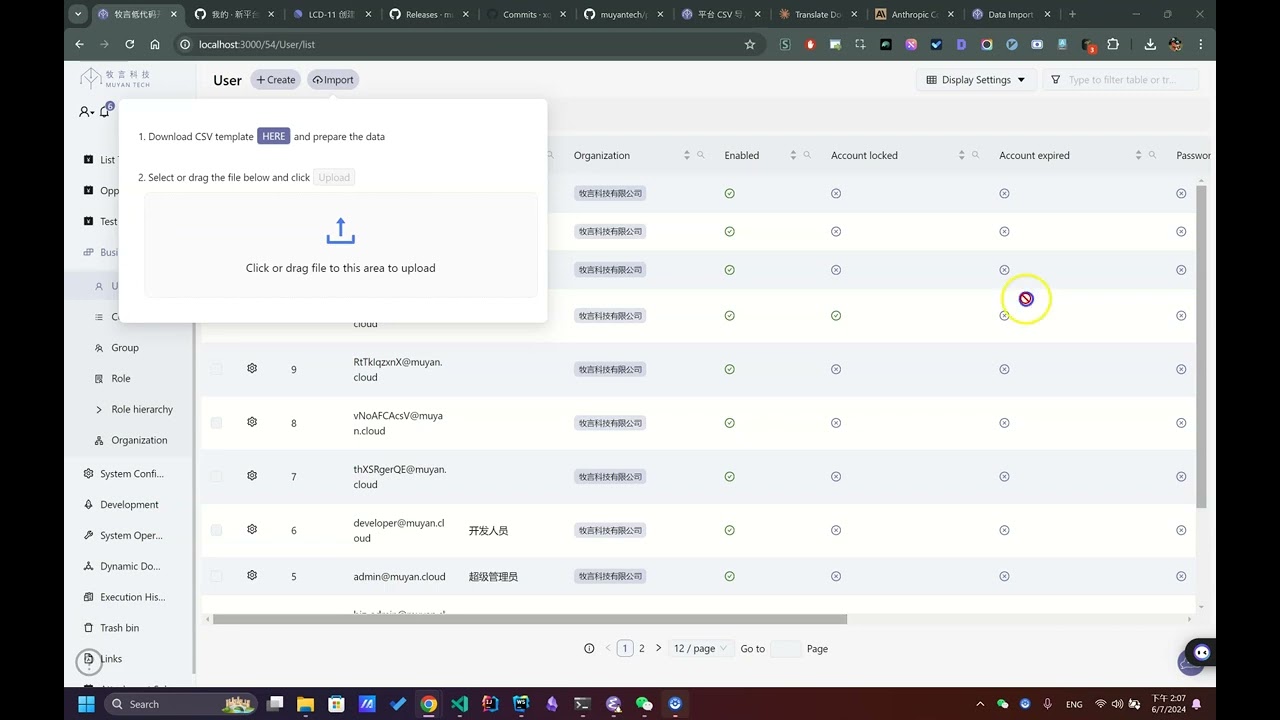Open the notification bell in the sidebar
Screen dimensions: 1280x720
click(x=104, y=111)
